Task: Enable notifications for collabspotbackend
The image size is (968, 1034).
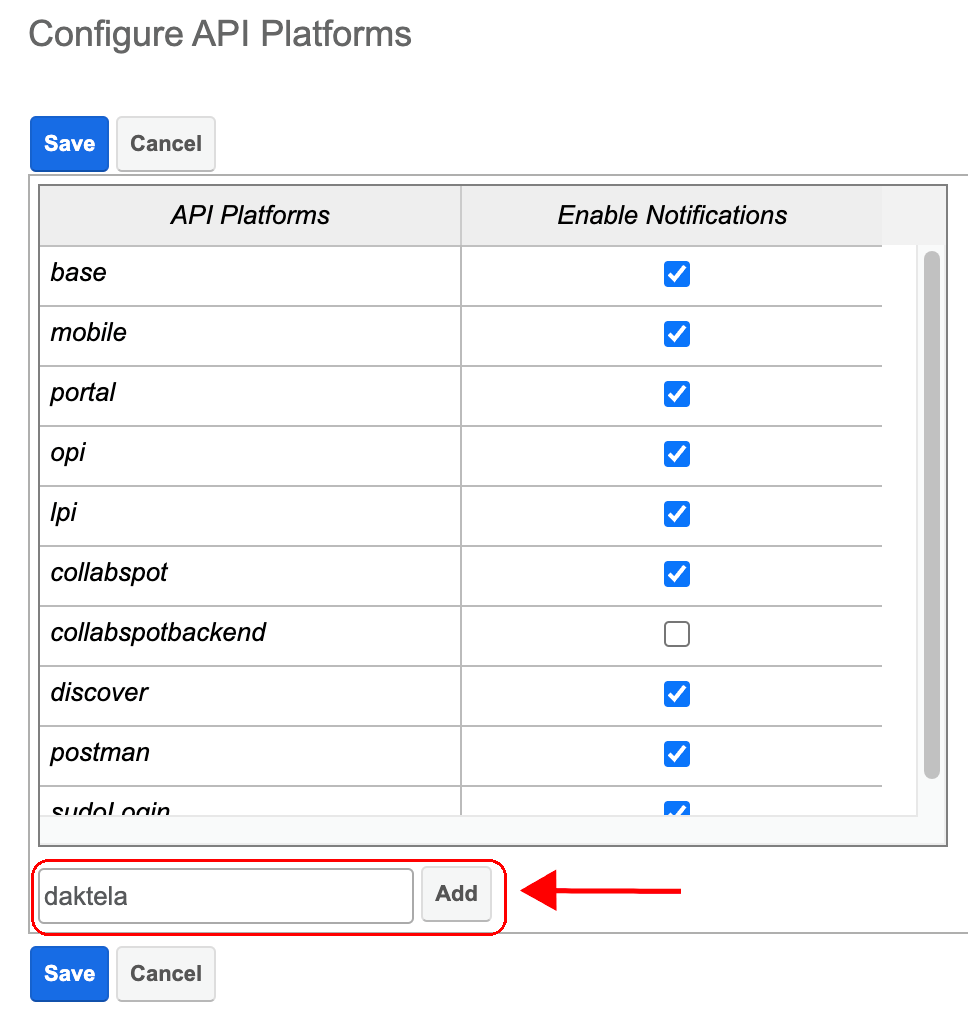Action: pyautogui.click(x=677, y=634)
